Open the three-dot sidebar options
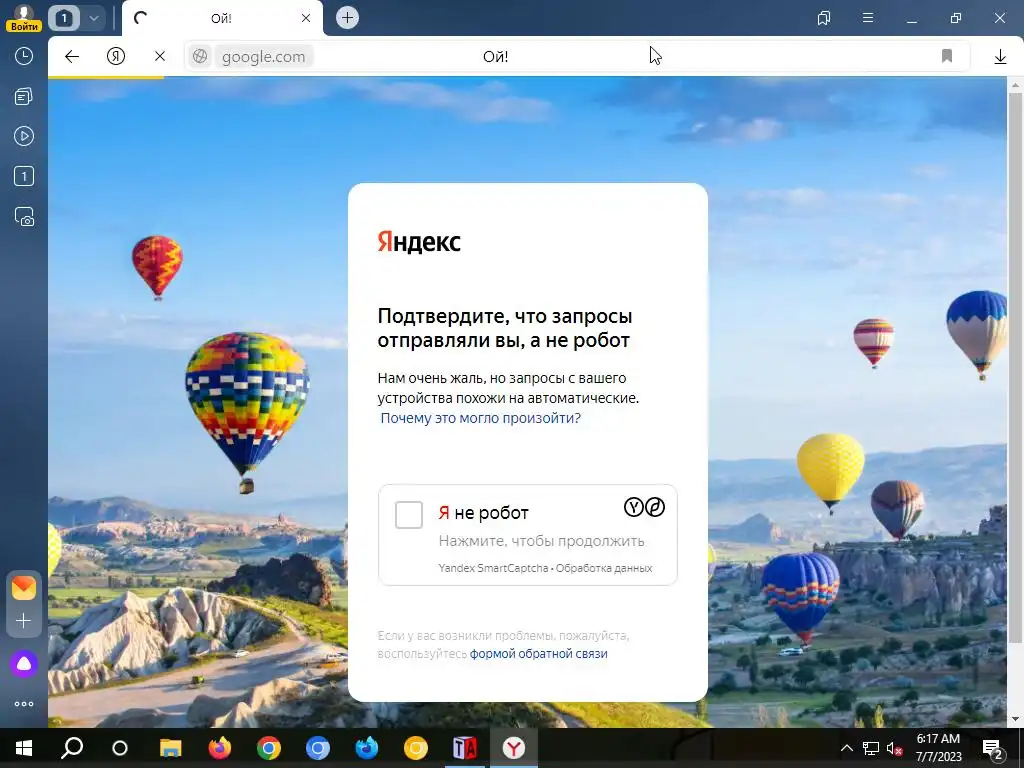This screenshot has height=768, width=1024. click(24, 704)
